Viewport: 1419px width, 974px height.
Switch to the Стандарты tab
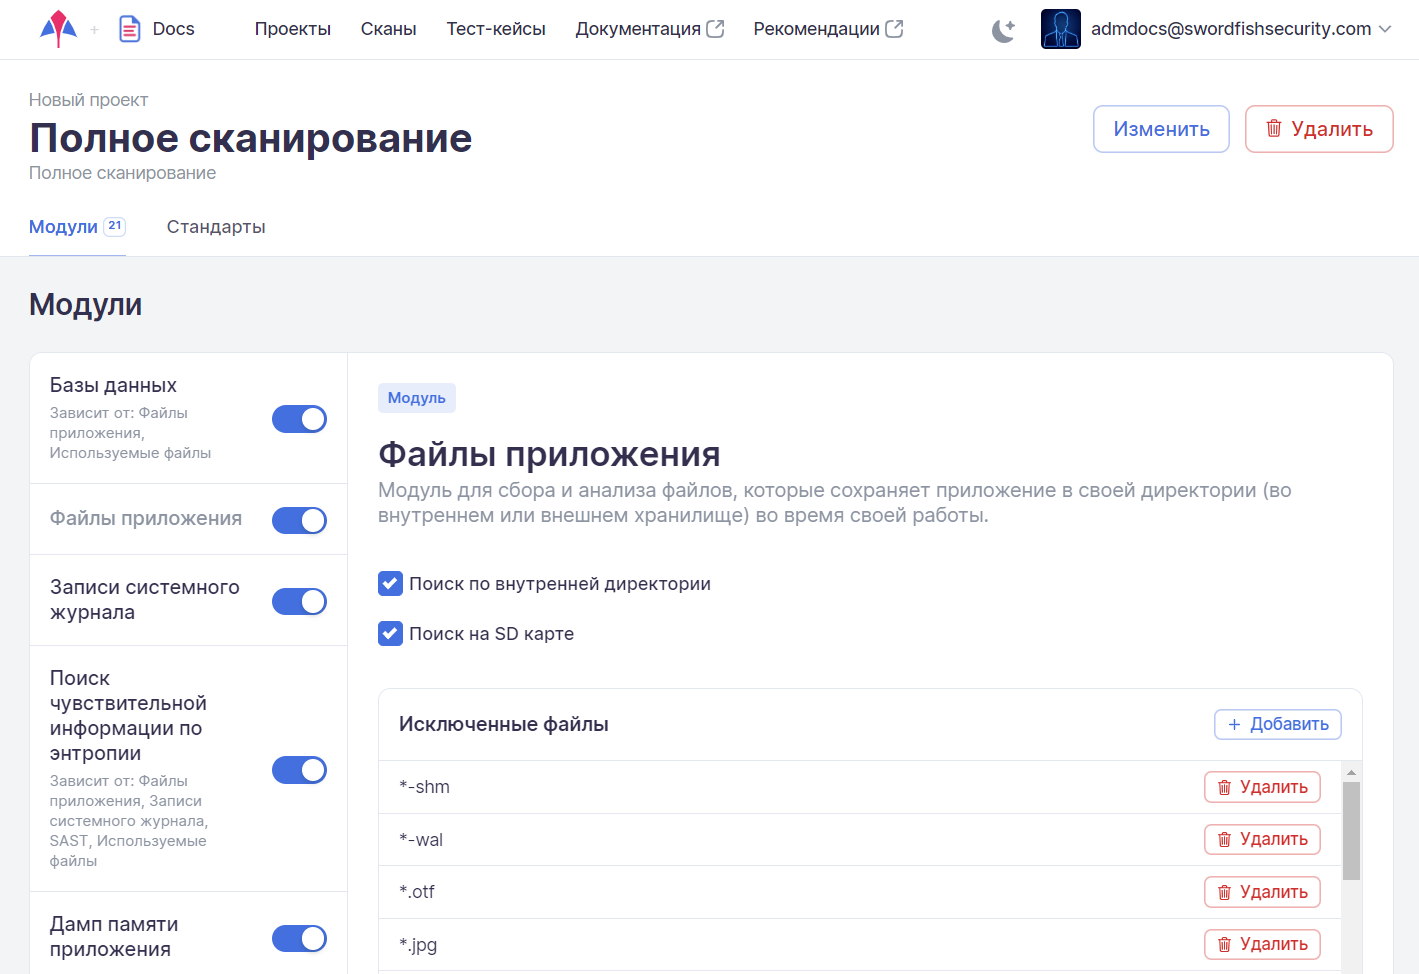point(216,227)
